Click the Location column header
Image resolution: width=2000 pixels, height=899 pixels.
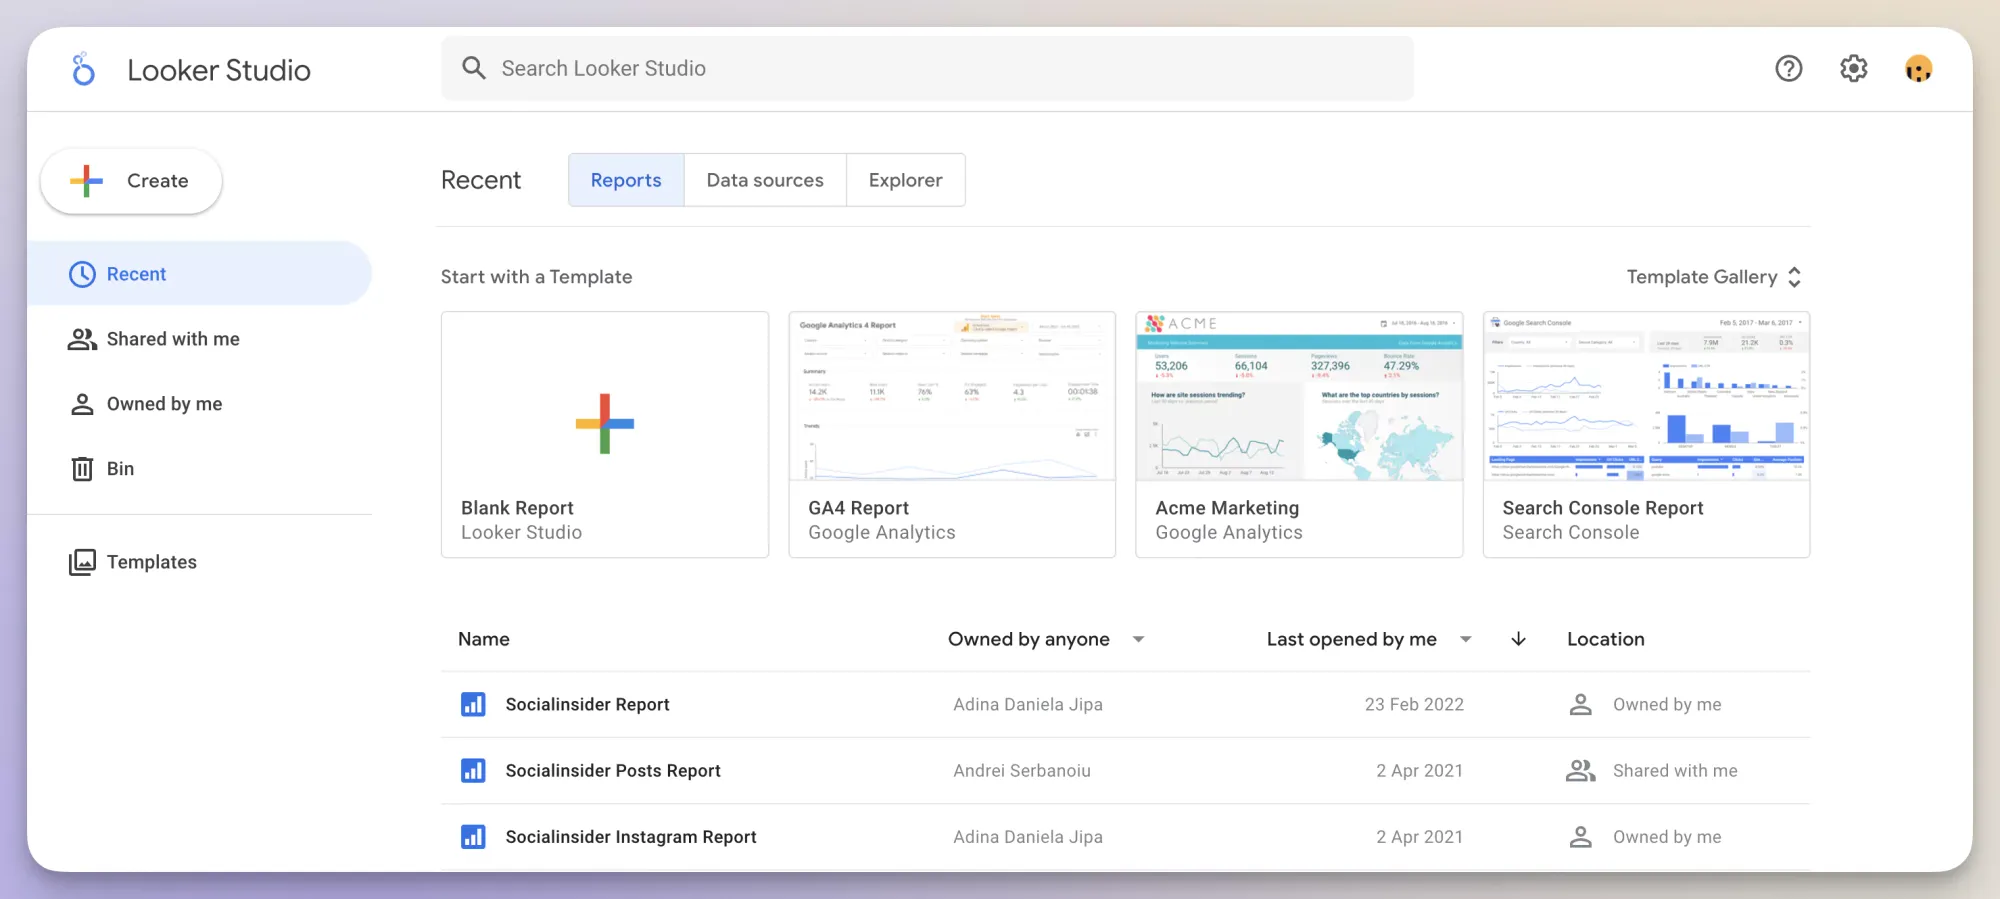[1606, 639]
